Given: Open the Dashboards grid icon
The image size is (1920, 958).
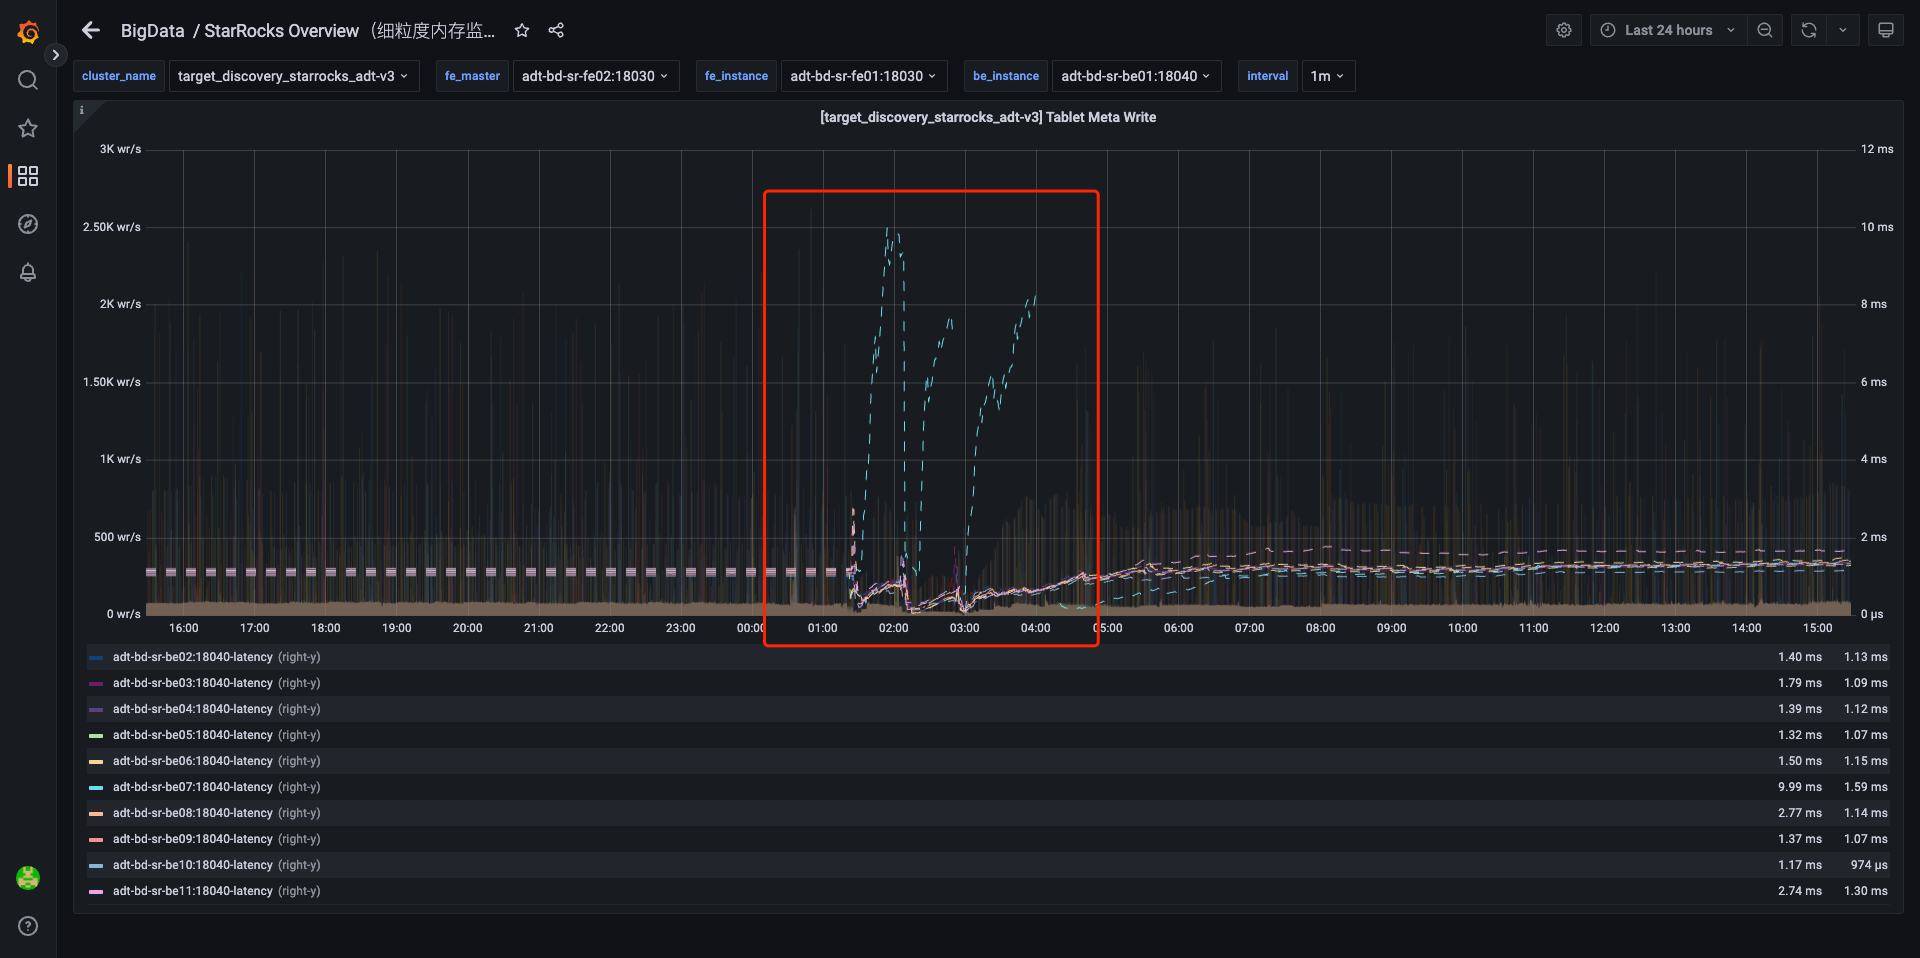Looking at the screenshot, I should [x=28, y=176].
